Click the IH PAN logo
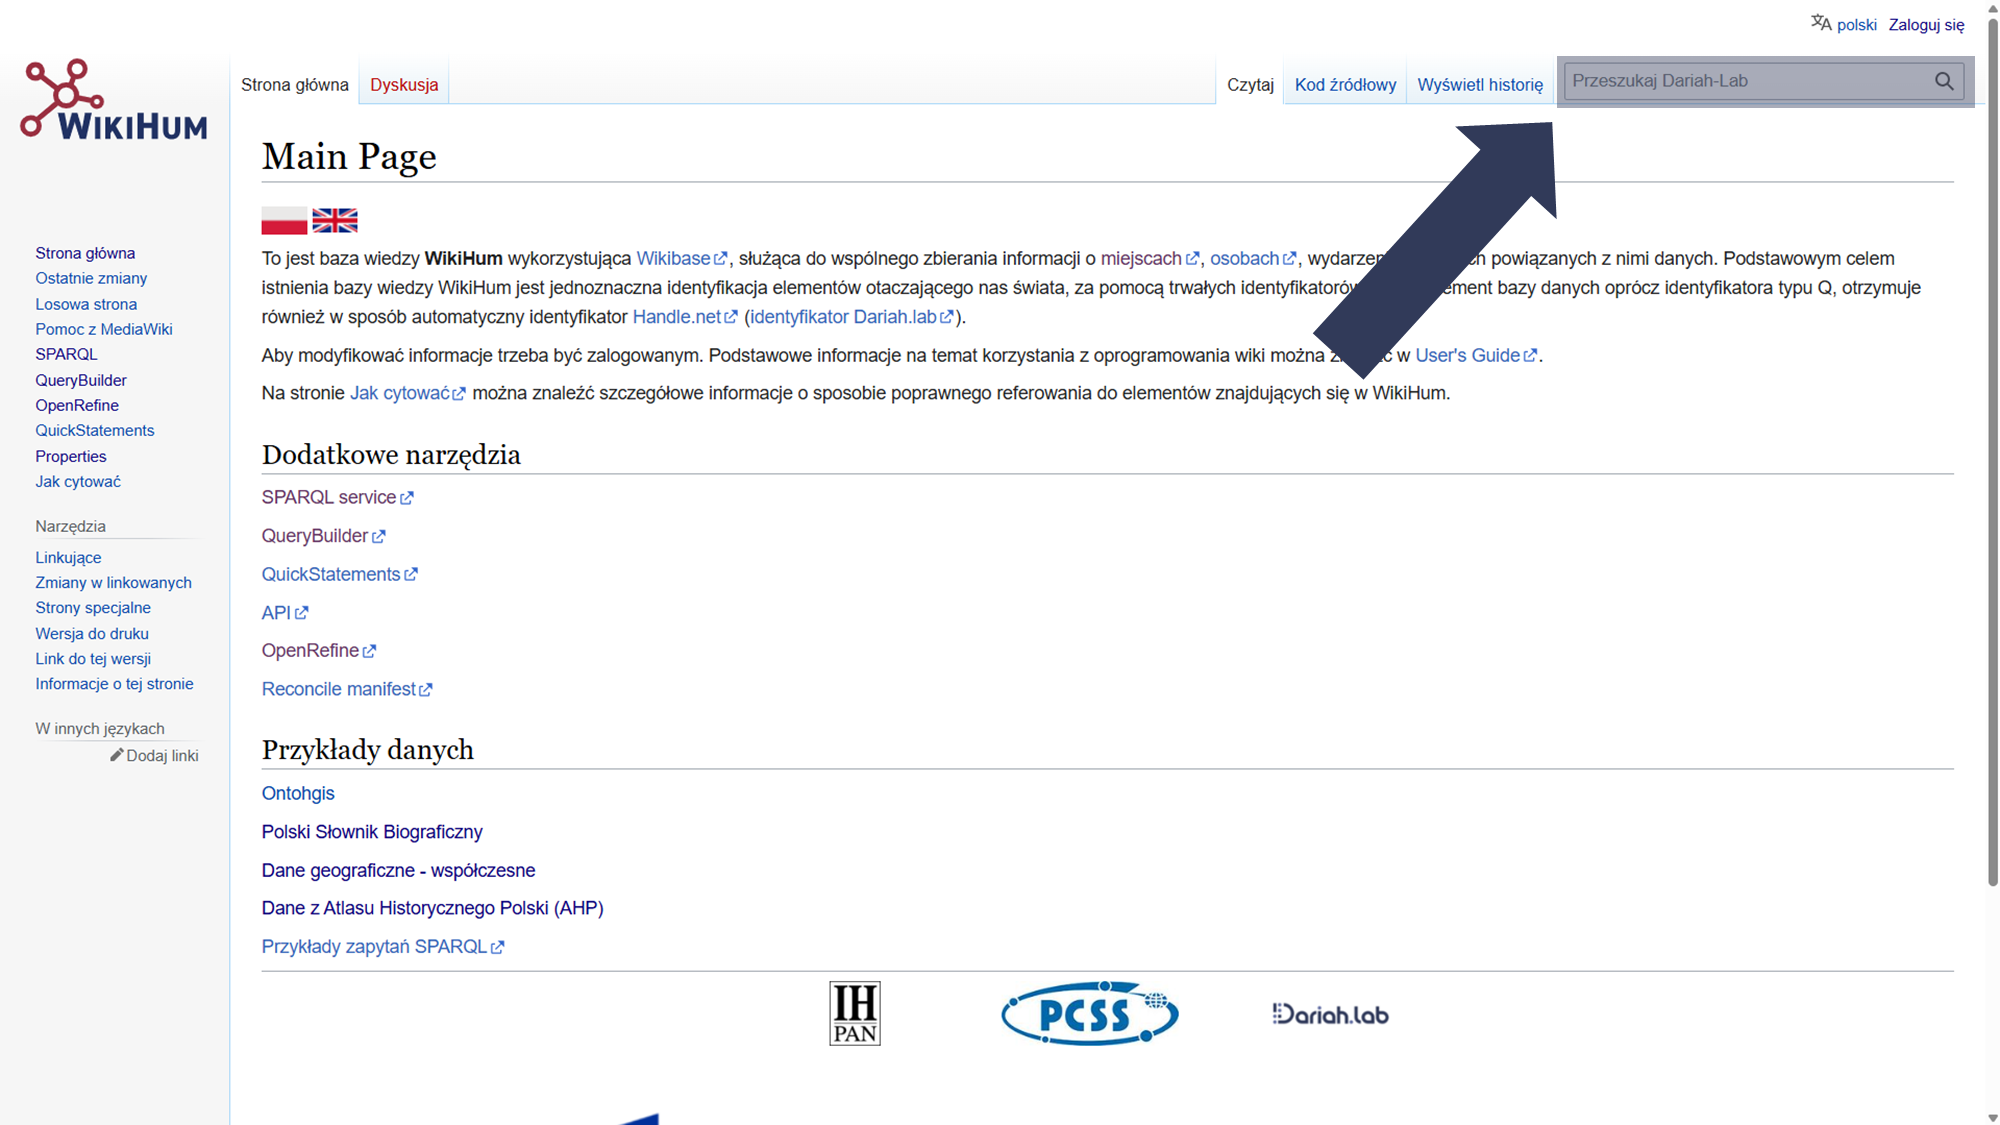The width and height of the screenshot is (2000, 1125). click(854, 1013)
